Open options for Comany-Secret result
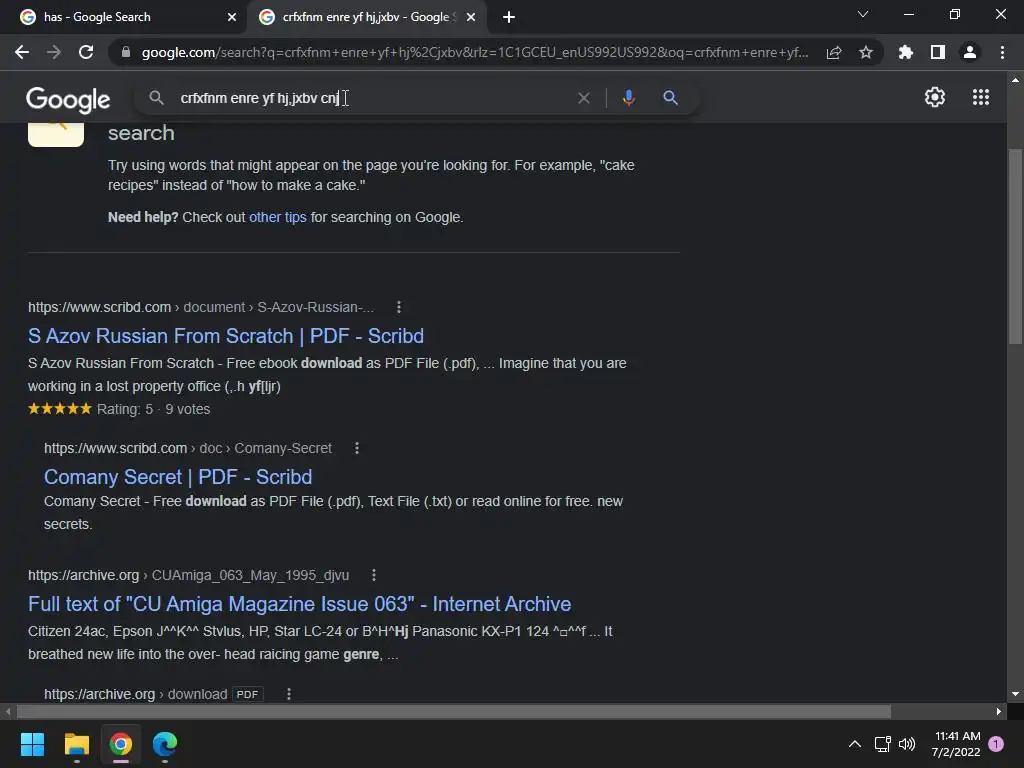The width and height of the screenshot is (1024, 768). tap(357, 448)
